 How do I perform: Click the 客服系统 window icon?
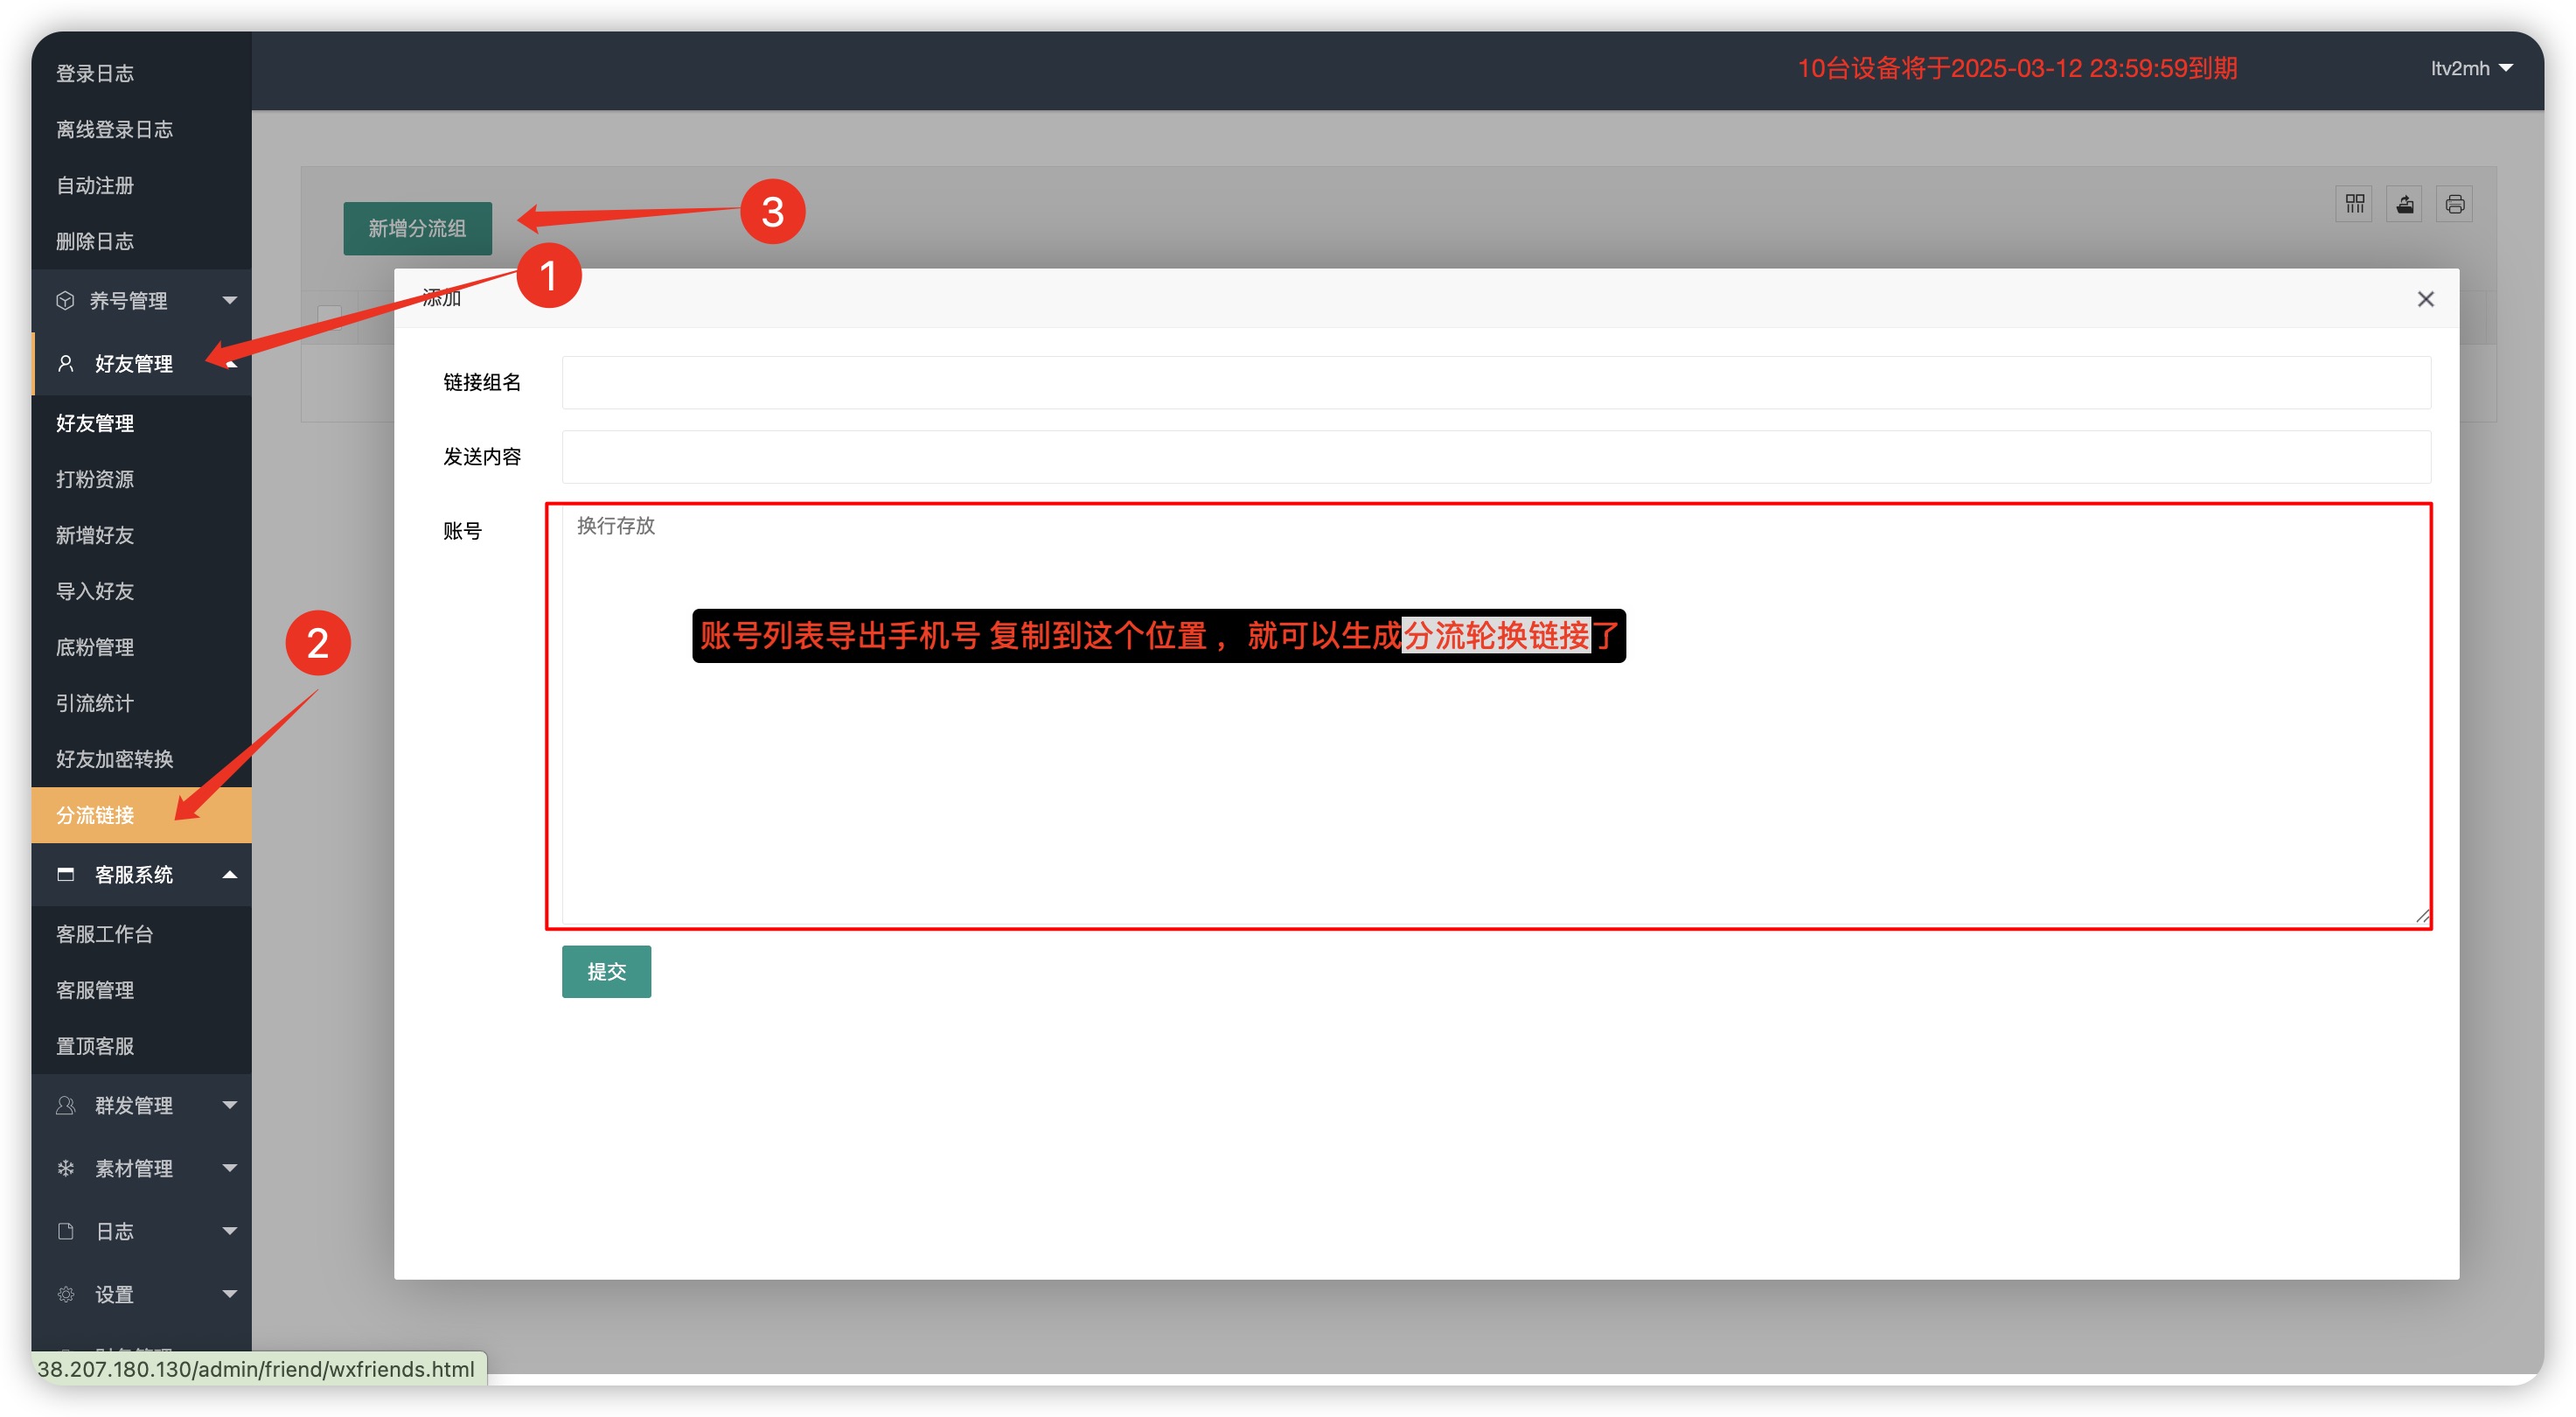coord(66,874)
